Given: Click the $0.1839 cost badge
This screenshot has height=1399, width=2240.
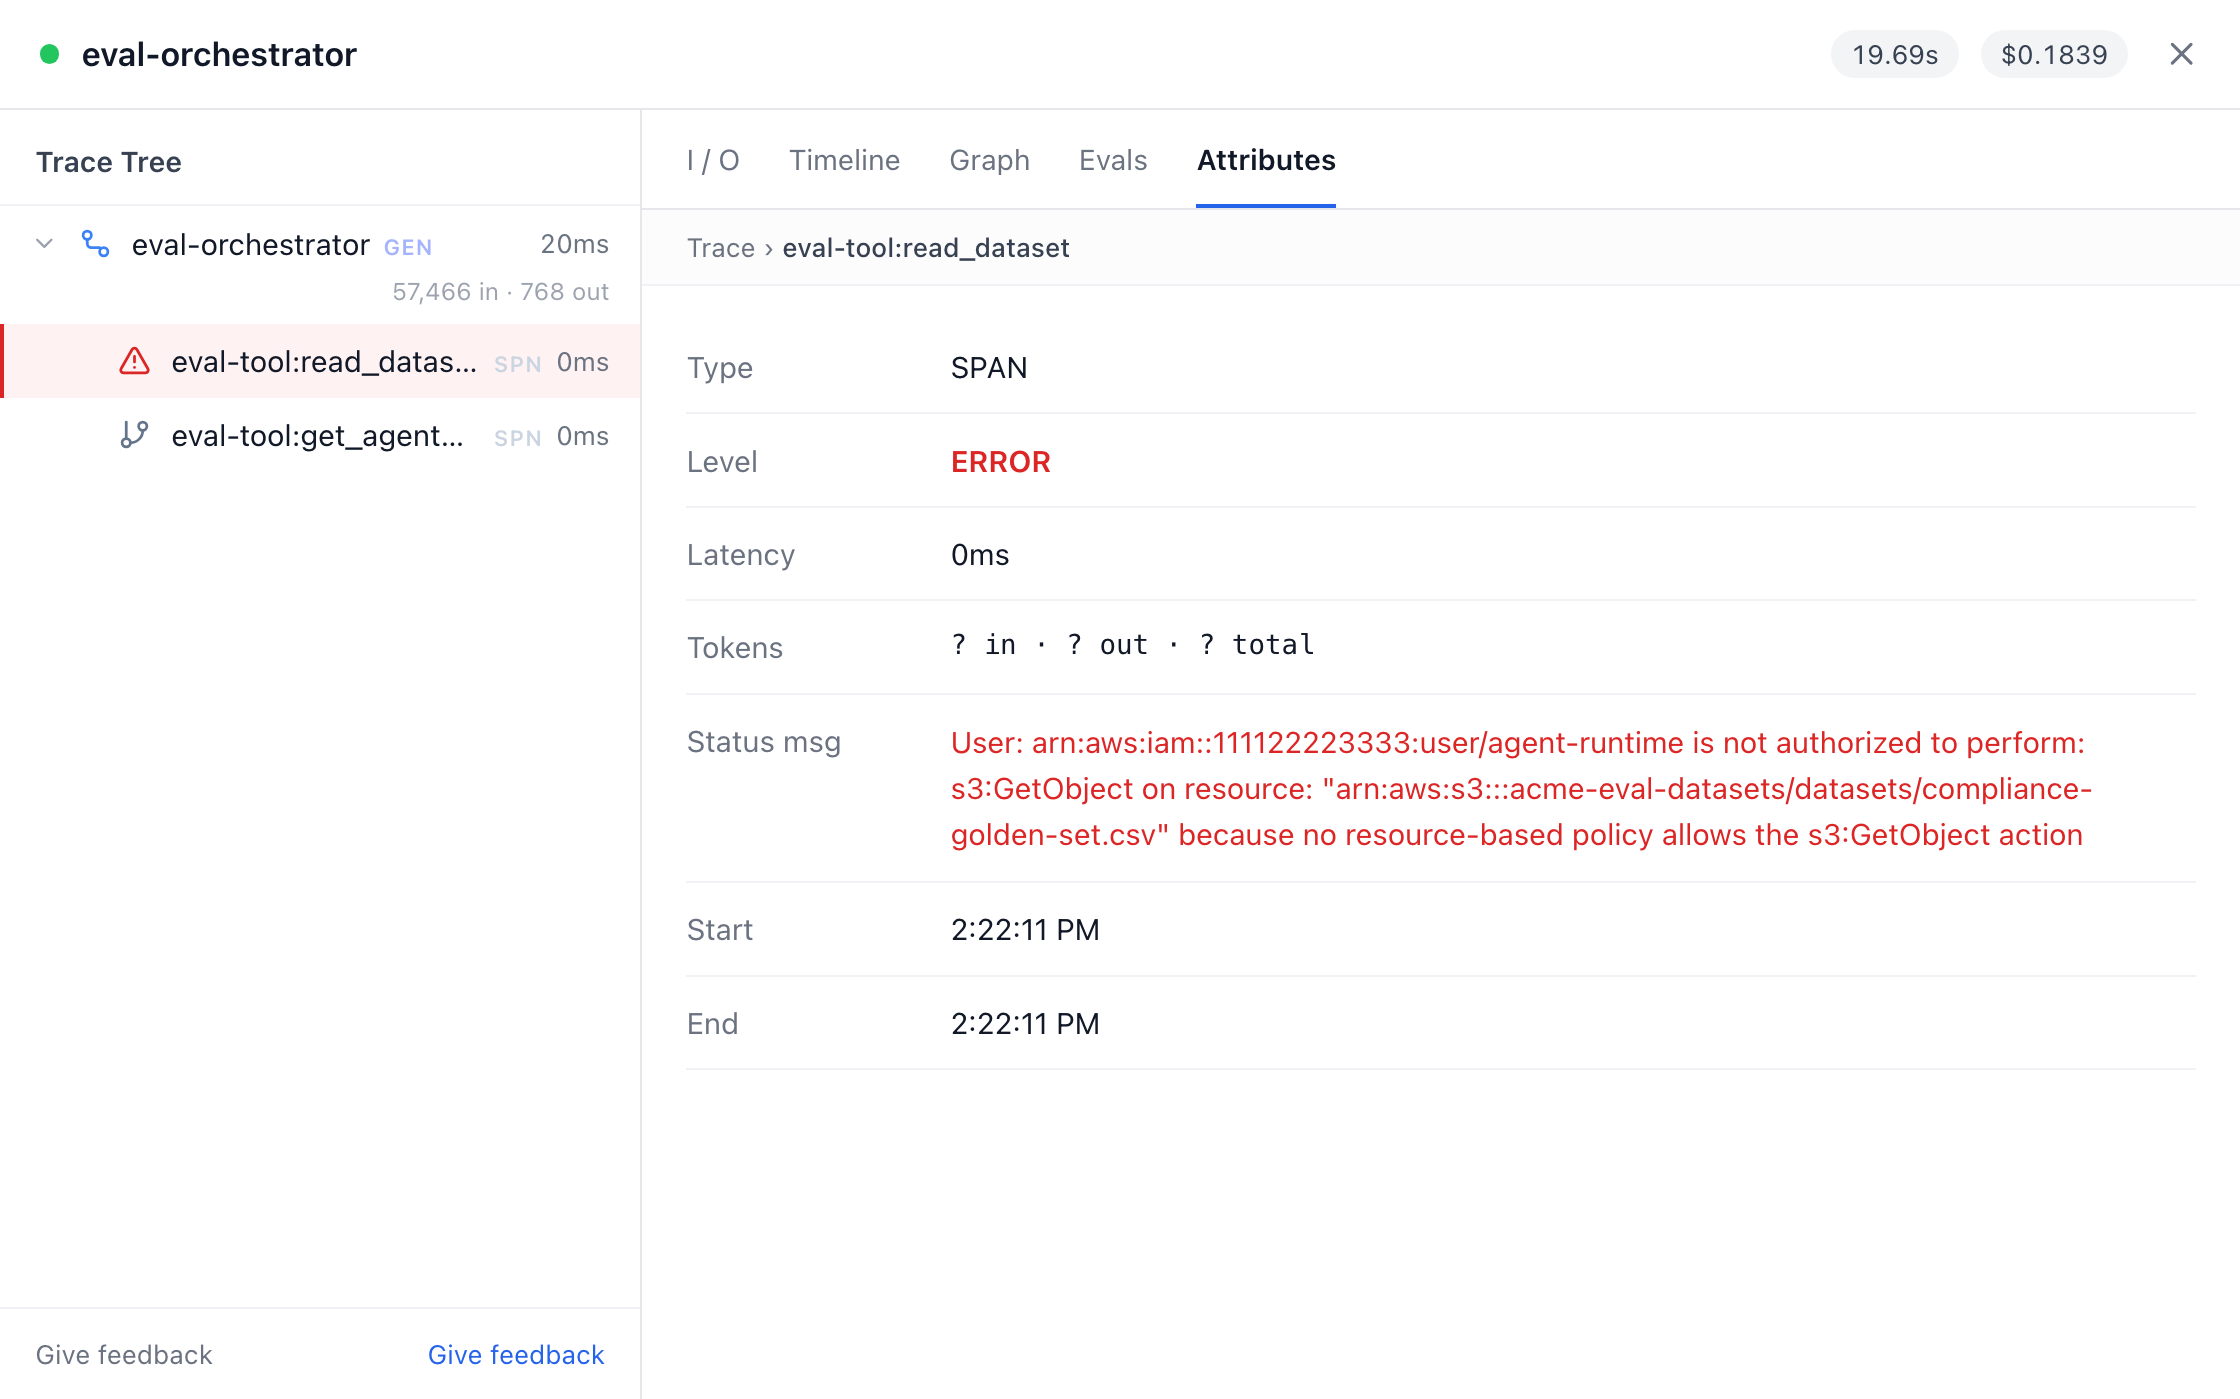Looking at the screenshot, I should point(2054,54).
